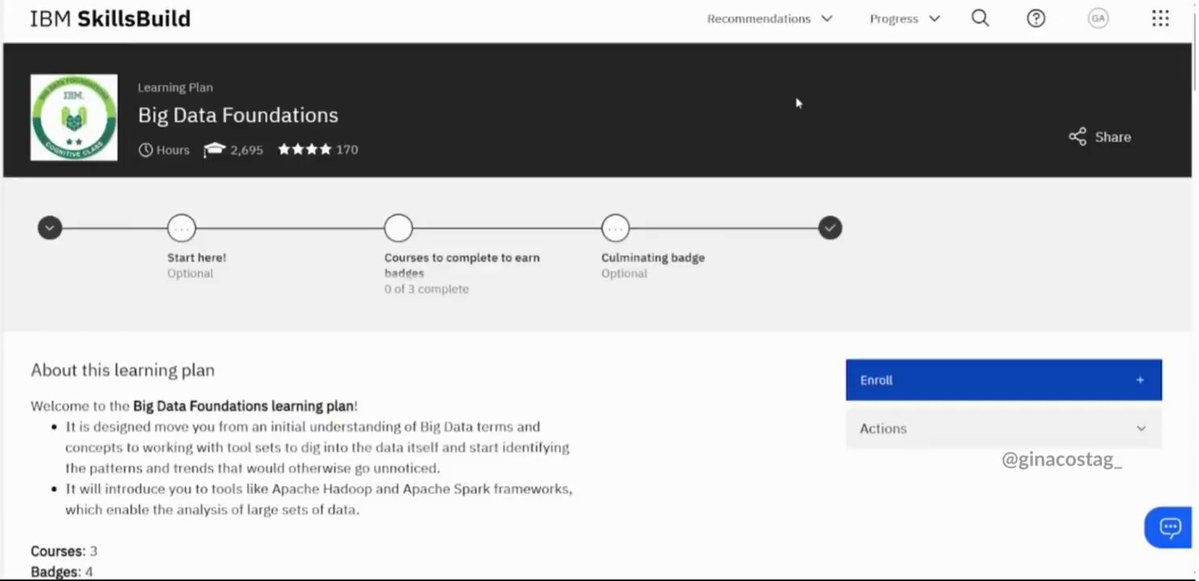This screenshot has height=581, width=1199.
Task: Click the star rating icons
Action: pos(304,149)
